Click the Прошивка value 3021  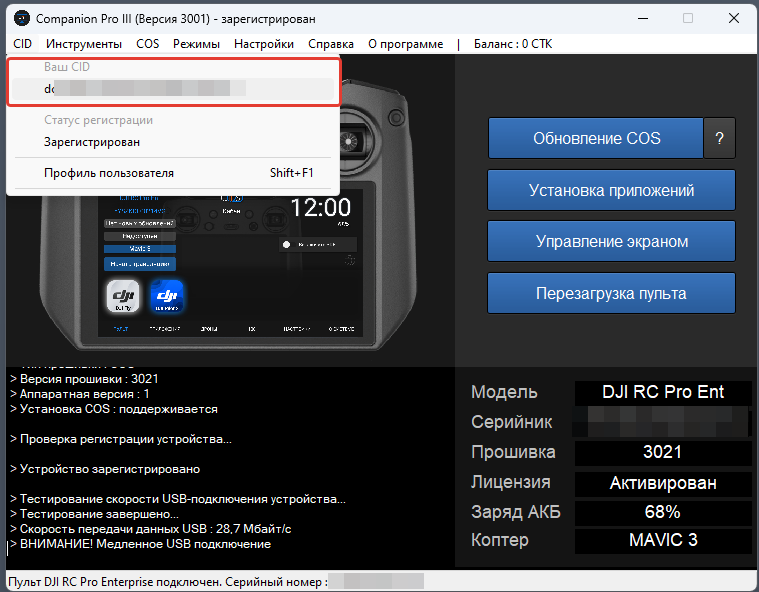coord(663,452)
